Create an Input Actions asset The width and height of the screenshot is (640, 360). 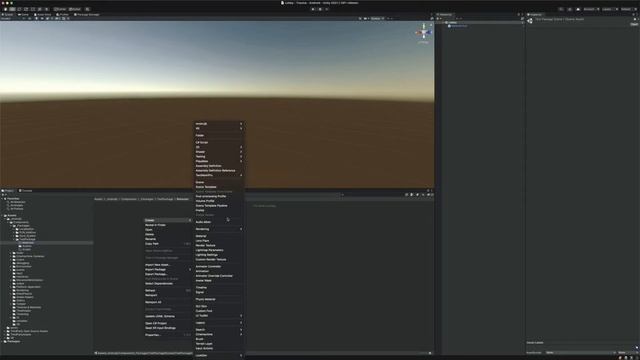[x=219, y=348]
